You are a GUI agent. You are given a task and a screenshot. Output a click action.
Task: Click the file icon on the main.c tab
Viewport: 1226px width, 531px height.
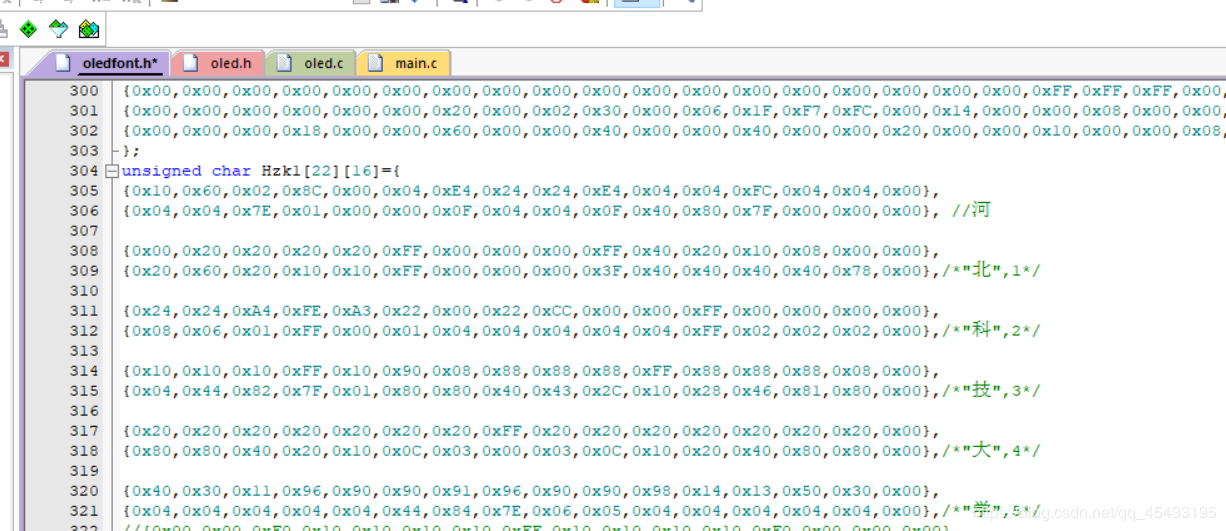375,63
